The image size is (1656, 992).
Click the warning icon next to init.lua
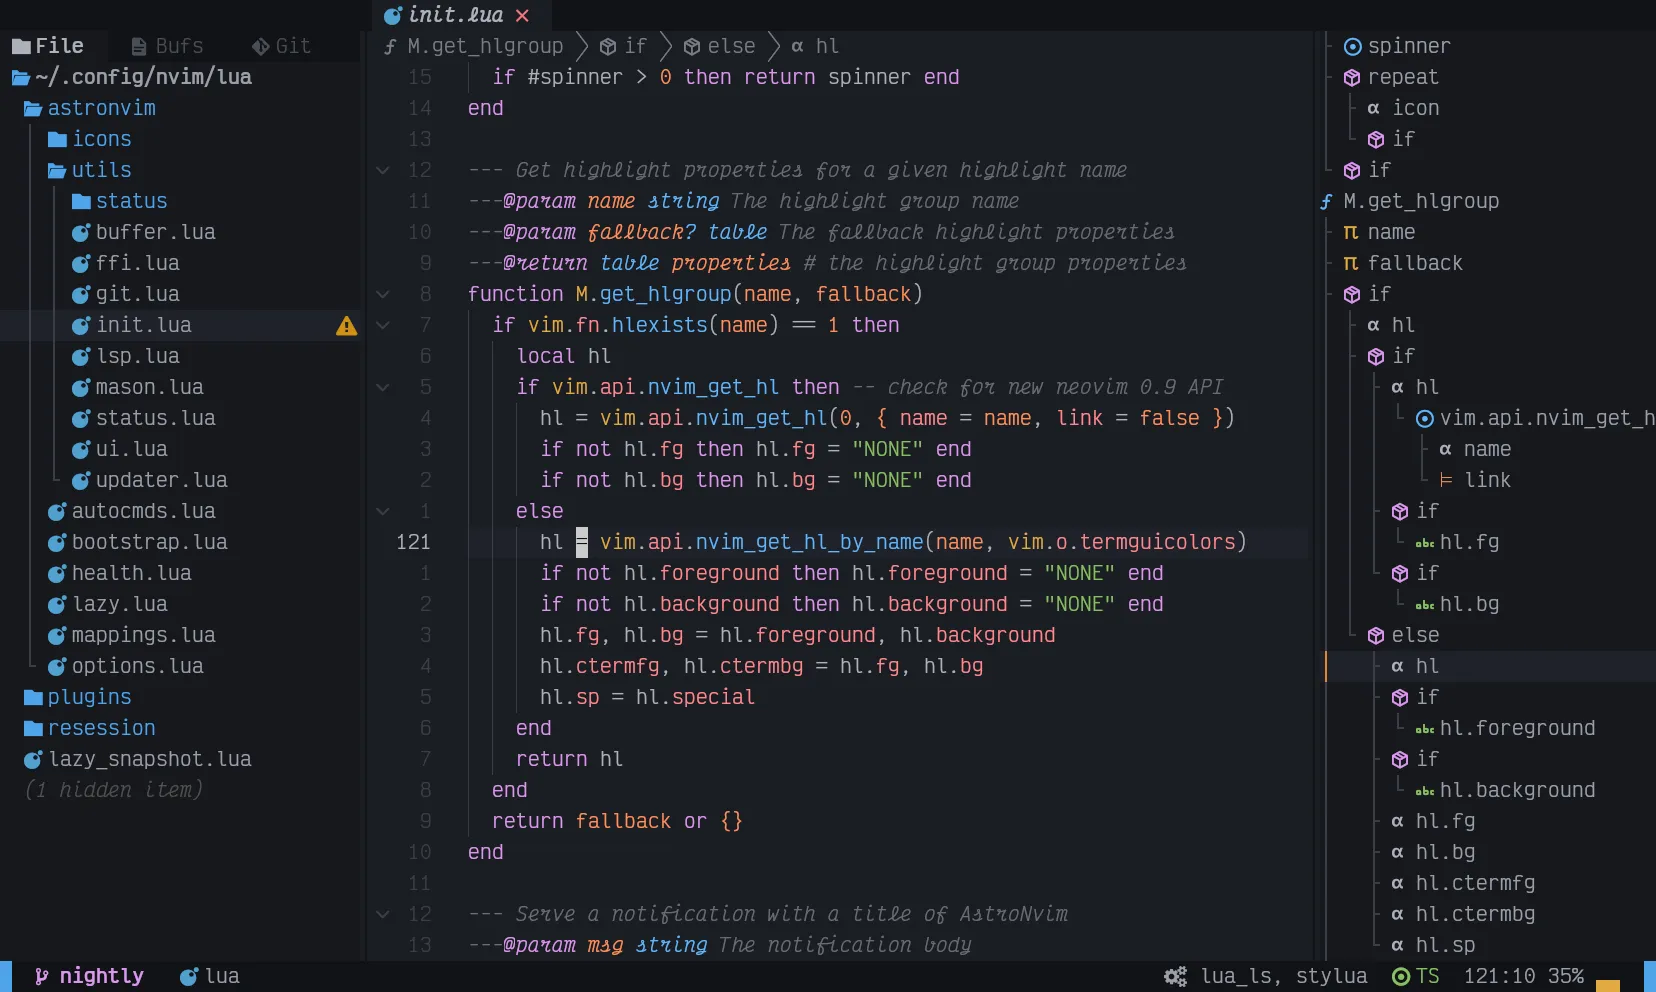(346, 326)
